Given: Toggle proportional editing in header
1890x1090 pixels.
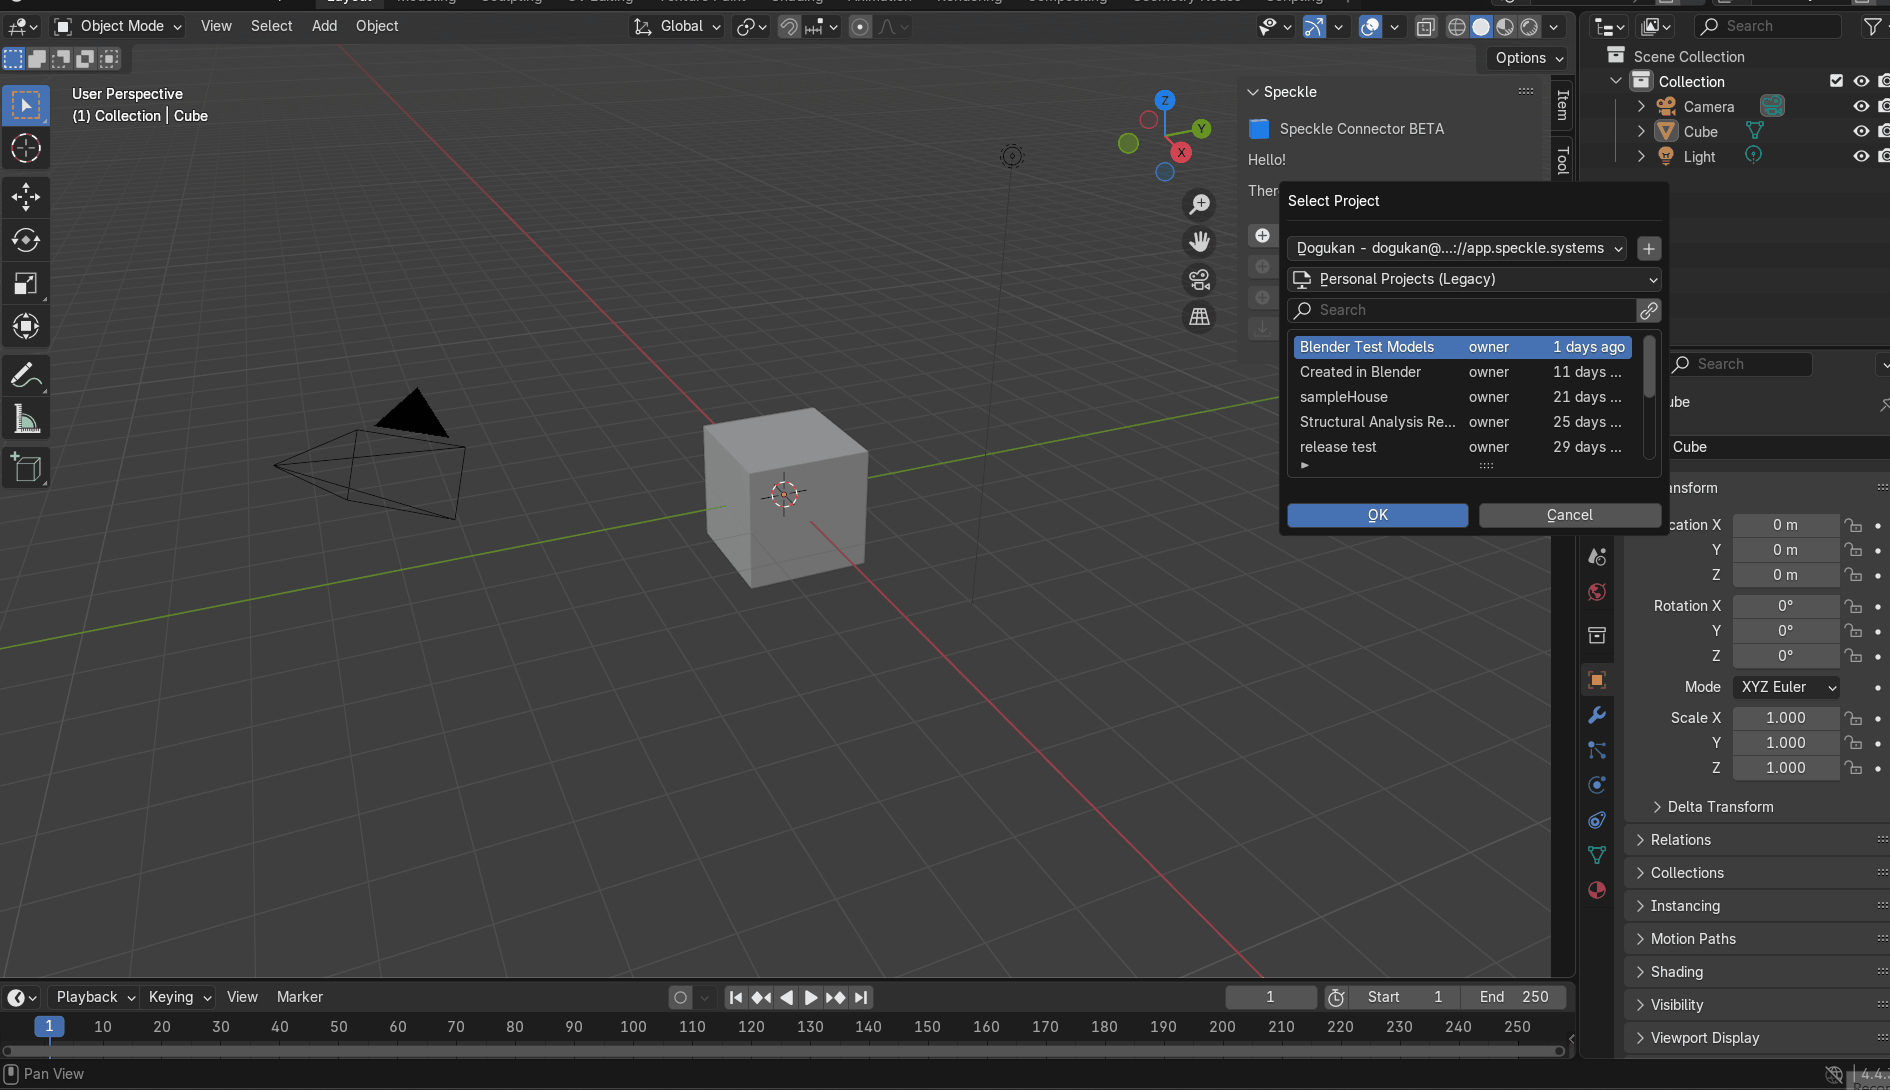Looking at the screenshot, I should (x=860, y=27).
